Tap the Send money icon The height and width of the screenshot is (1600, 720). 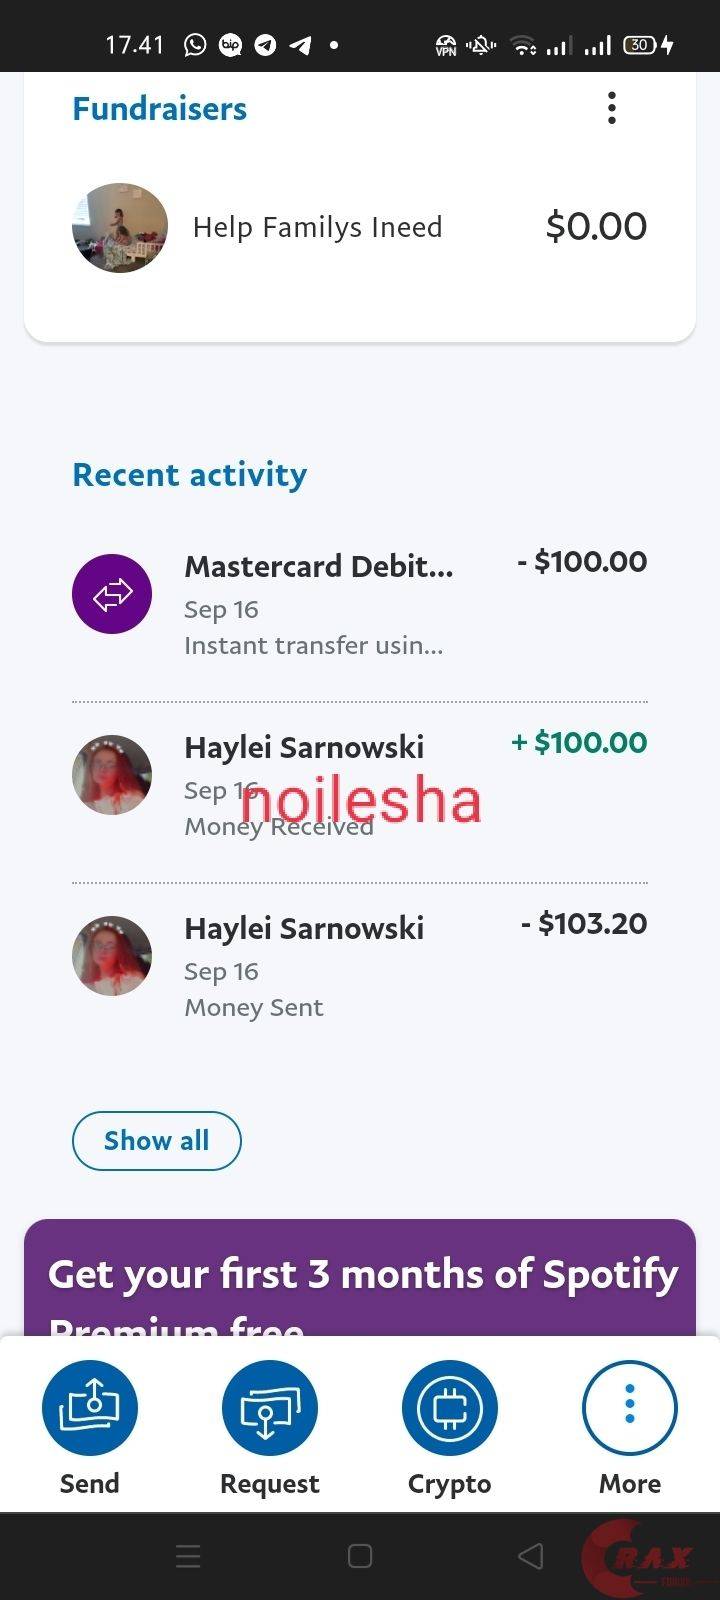pyautogui.click(x=90, y=1407)
